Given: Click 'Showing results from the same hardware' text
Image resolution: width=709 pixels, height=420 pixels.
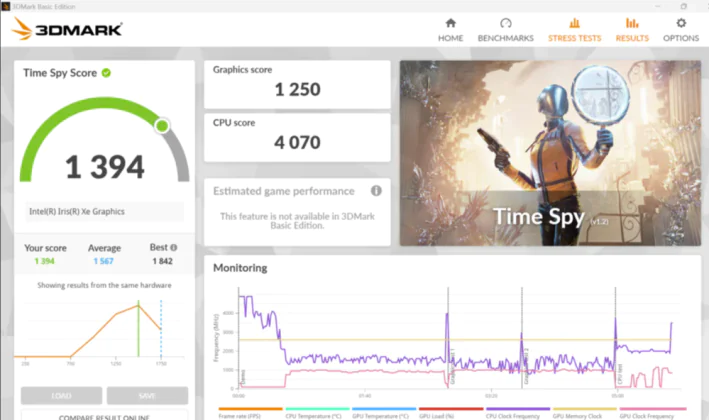Looking at the screenshot, I should (104, 285).
